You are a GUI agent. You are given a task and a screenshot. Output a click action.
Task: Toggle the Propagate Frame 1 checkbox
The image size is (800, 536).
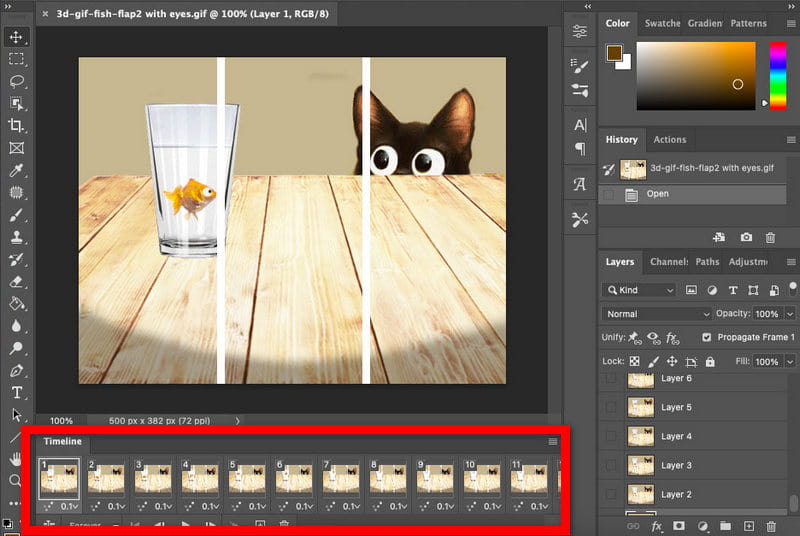(x=707, y=338)
